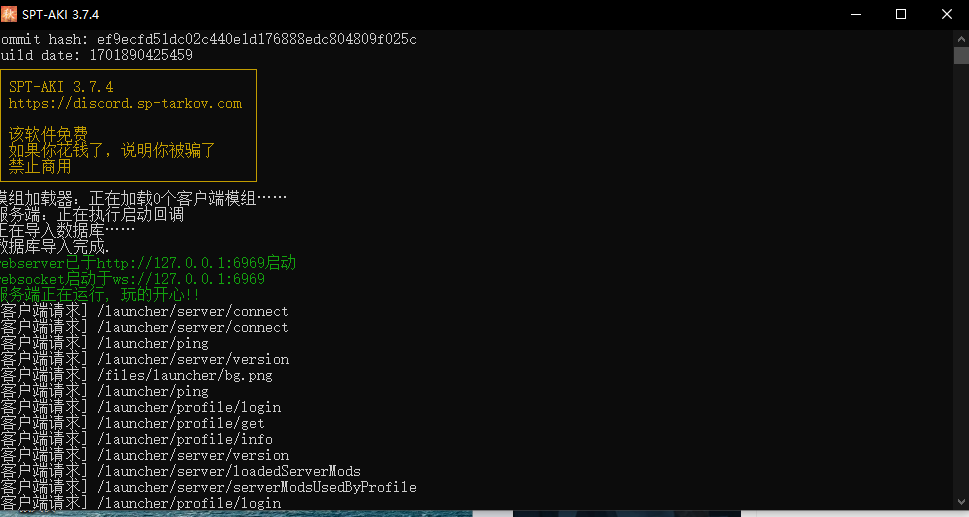Click the /launcher/profile/get log entry
Viewport: 969px width, 517px height.
click(x=180, y=423)
